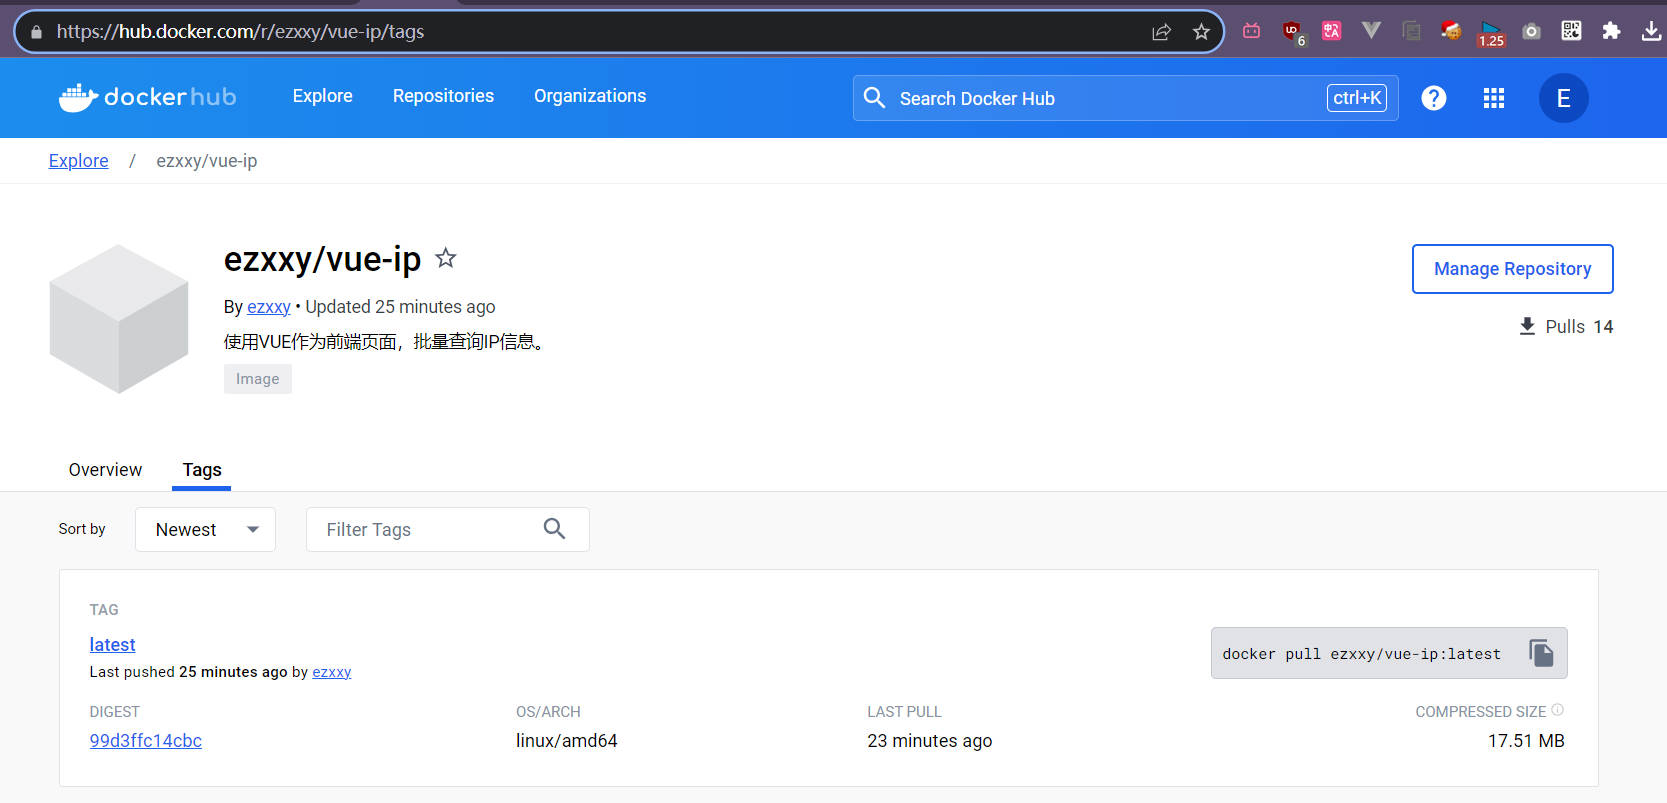Click the search magnifier in Docker Hub search
The image size is (1667, 803).
(x=875, y=98)
